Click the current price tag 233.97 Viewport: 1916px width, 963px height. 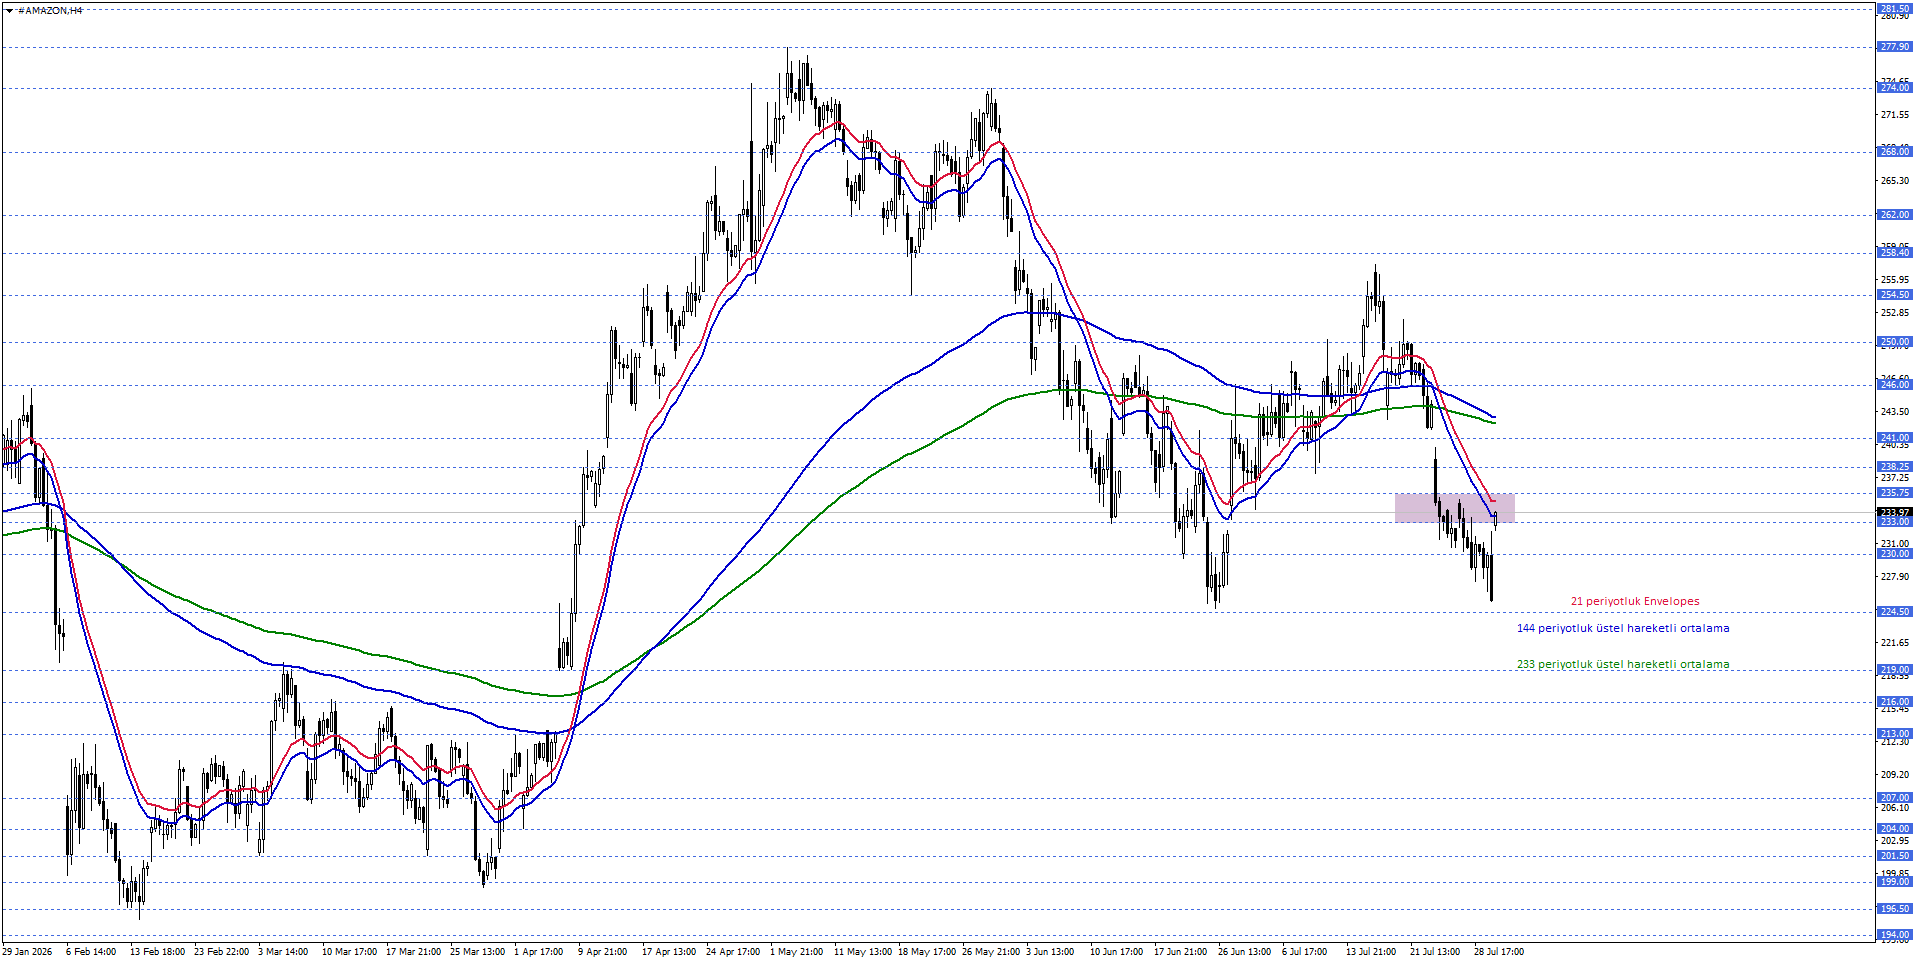pyautogui.click(x=1895, y=512)
